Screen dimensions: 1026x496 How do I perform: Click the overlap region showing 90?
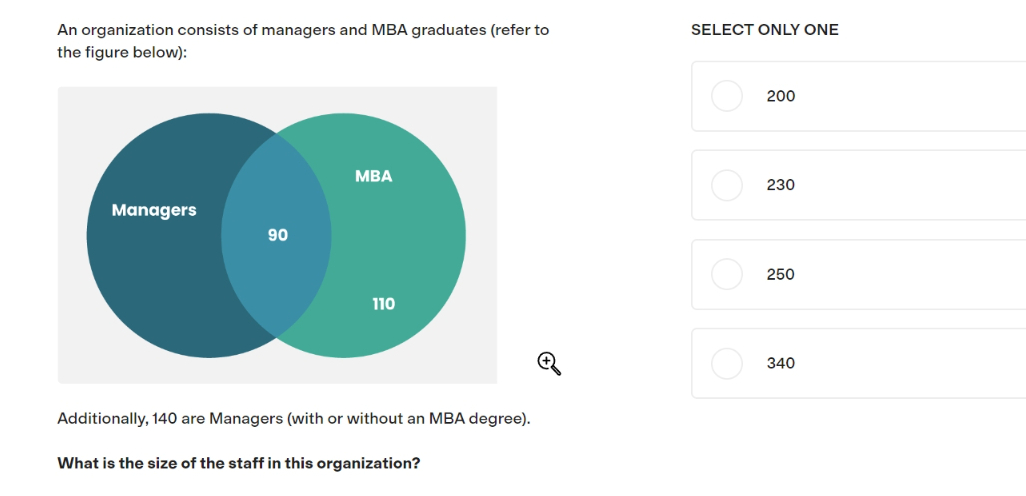tap(277, 235)
